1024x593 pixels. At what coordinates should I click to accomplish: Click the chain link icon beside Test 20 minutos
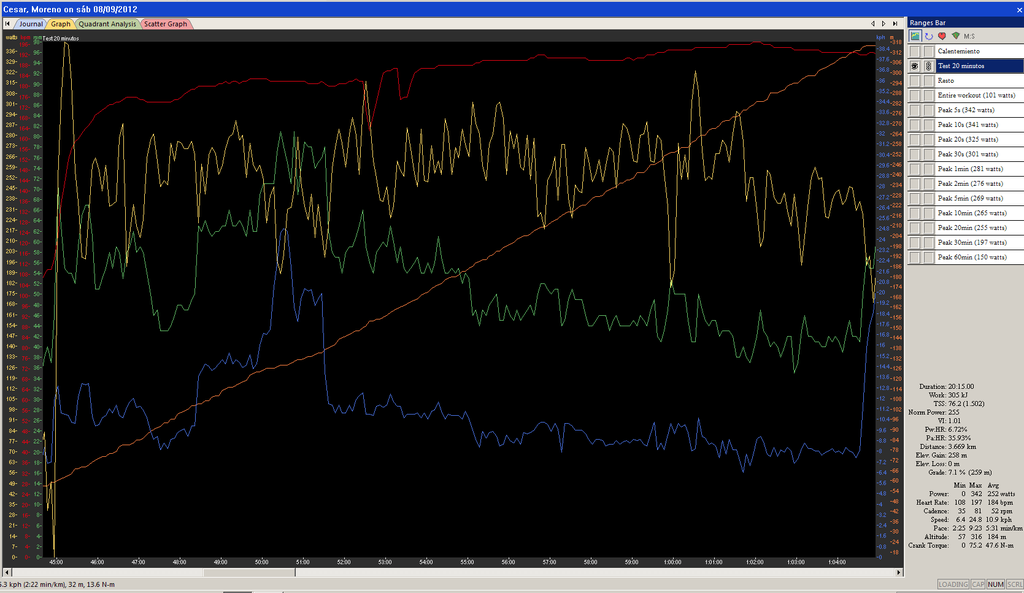tap(928, 66)
